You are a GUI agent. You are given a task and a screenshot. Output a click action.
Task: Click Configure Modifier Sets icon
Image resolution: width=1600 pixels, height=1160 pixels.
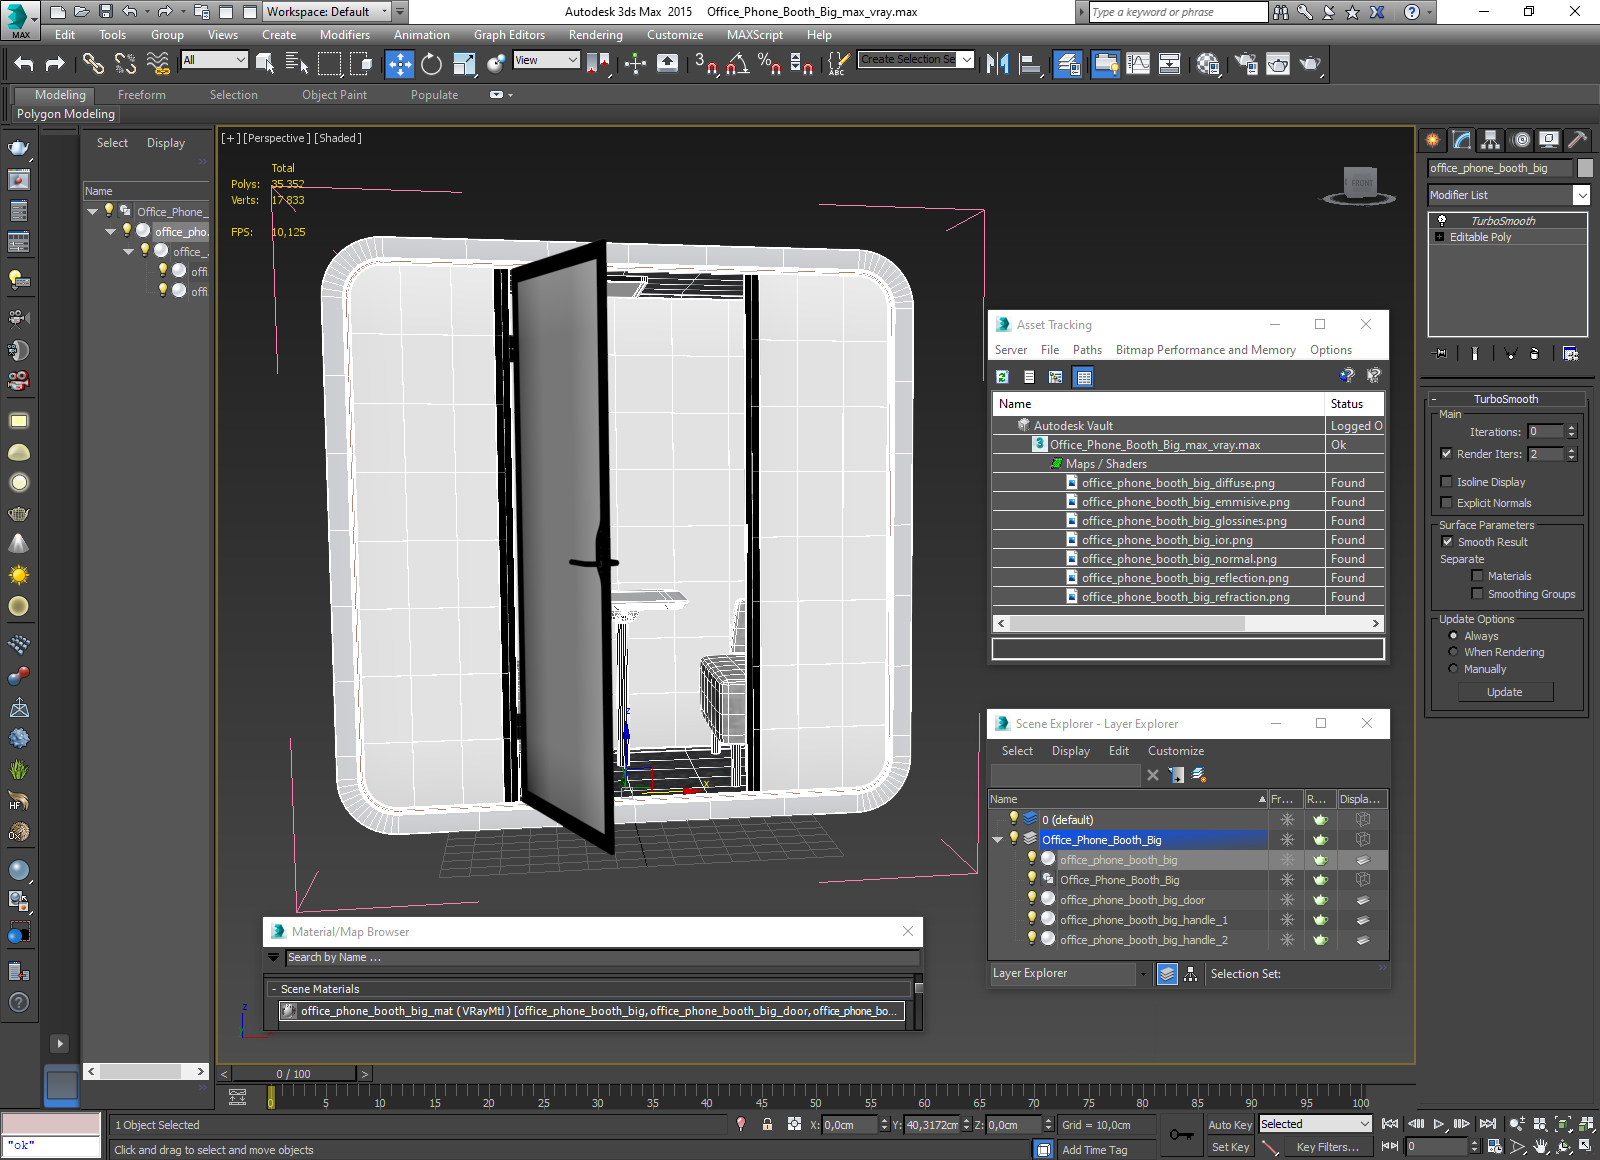(1570, 353)
